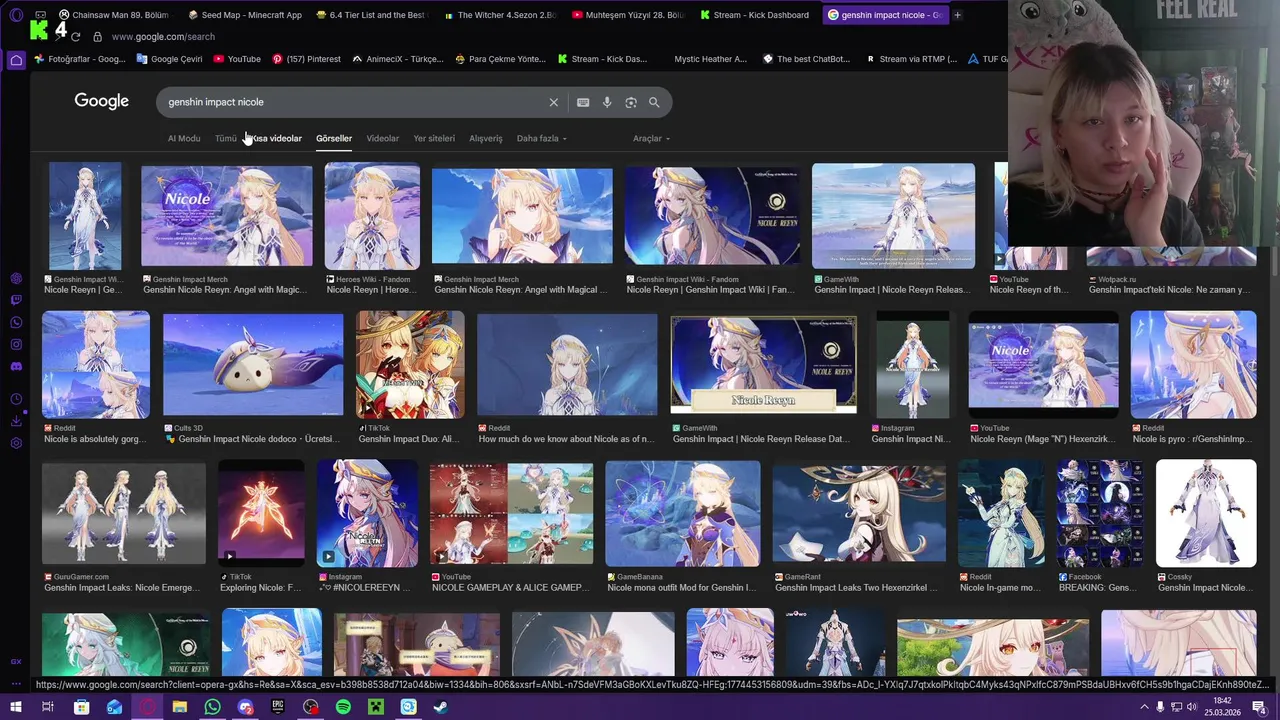Open the Cosský Genshin Impact Nicole image

1206,513
